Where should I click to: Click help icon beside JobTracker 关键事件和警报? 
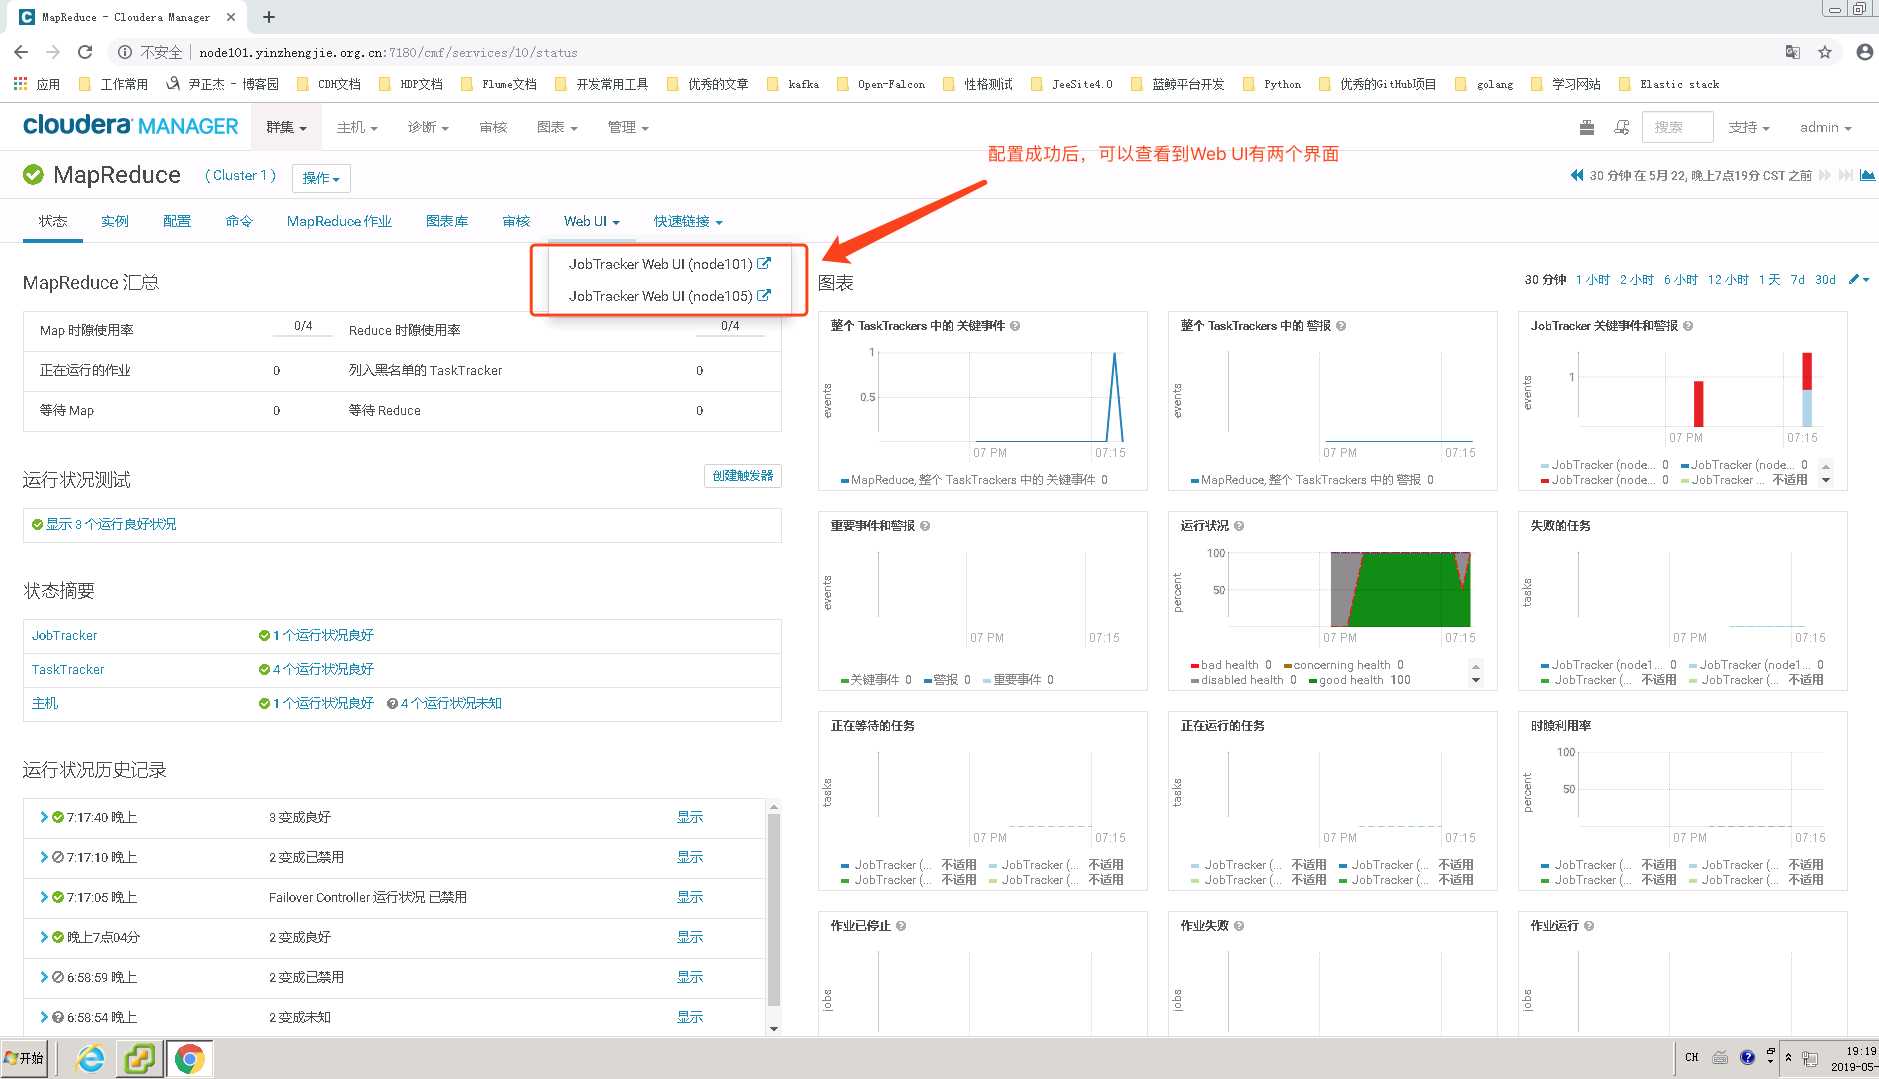(1688, 326)
